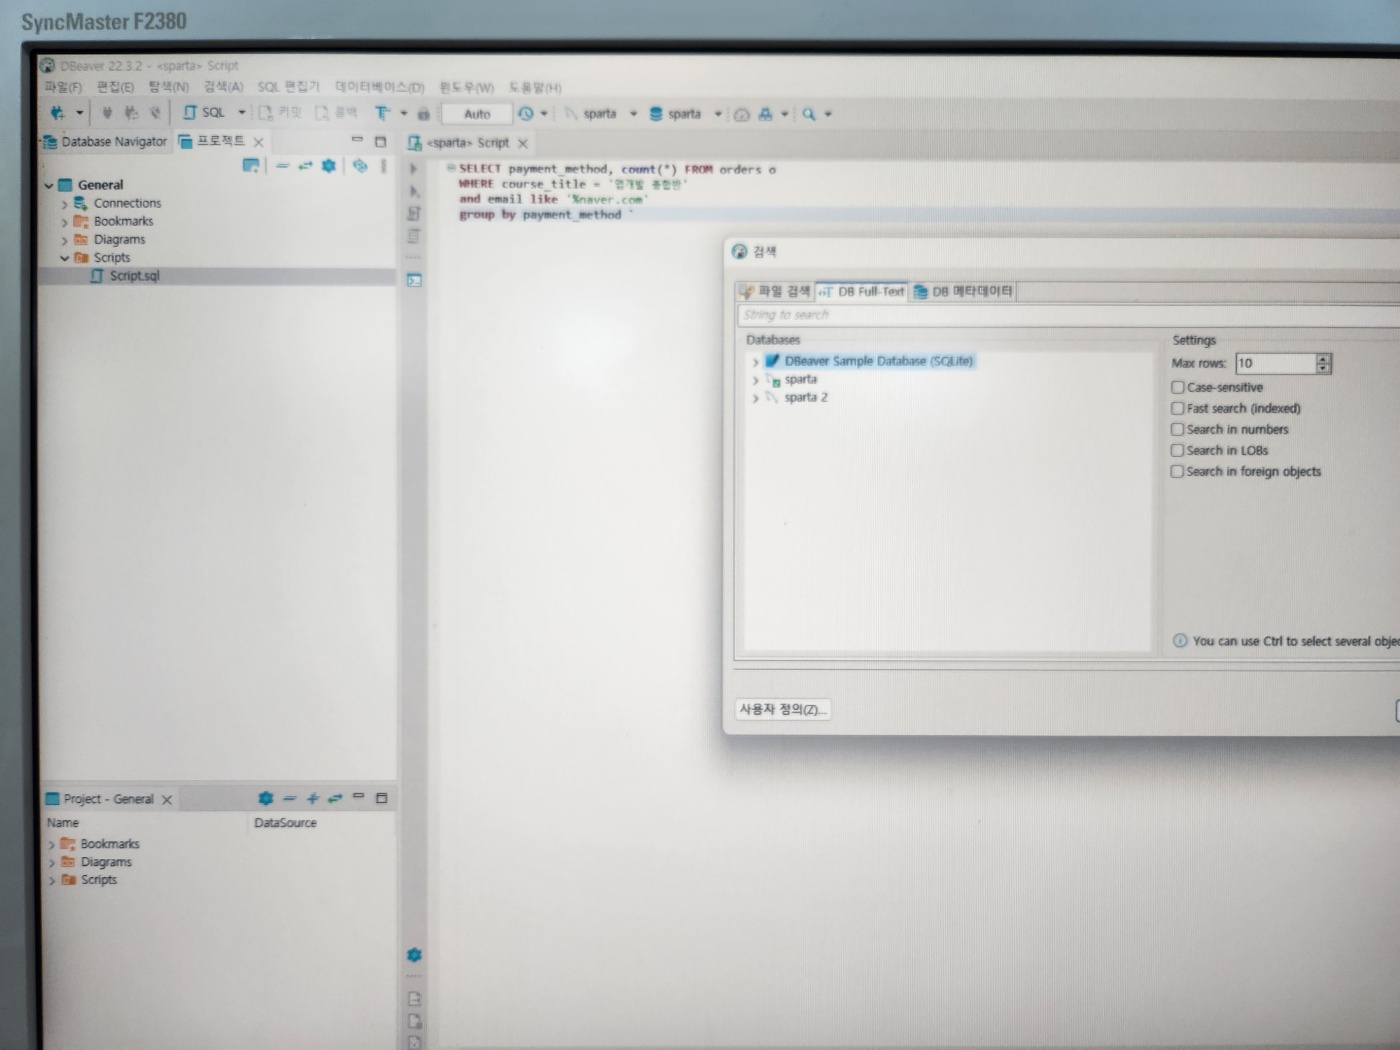1400x1050 pixels.
Task: Expand the sparta database node in search dialog
Action: pos(755,380)
